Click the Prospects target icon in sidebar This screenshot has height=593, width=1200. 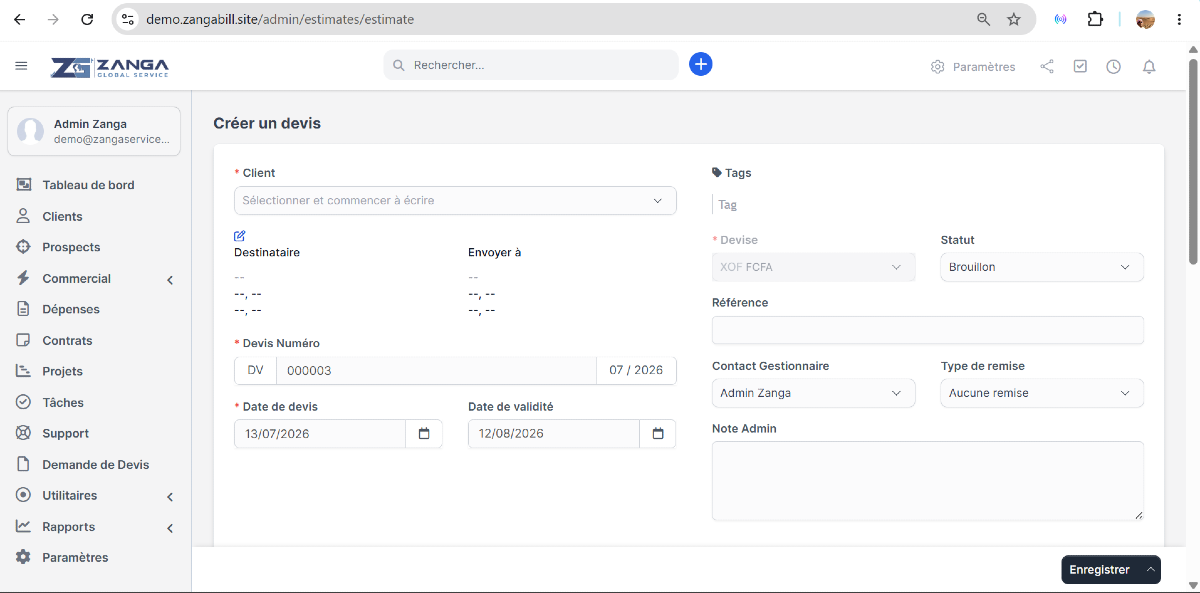[23, 247]
